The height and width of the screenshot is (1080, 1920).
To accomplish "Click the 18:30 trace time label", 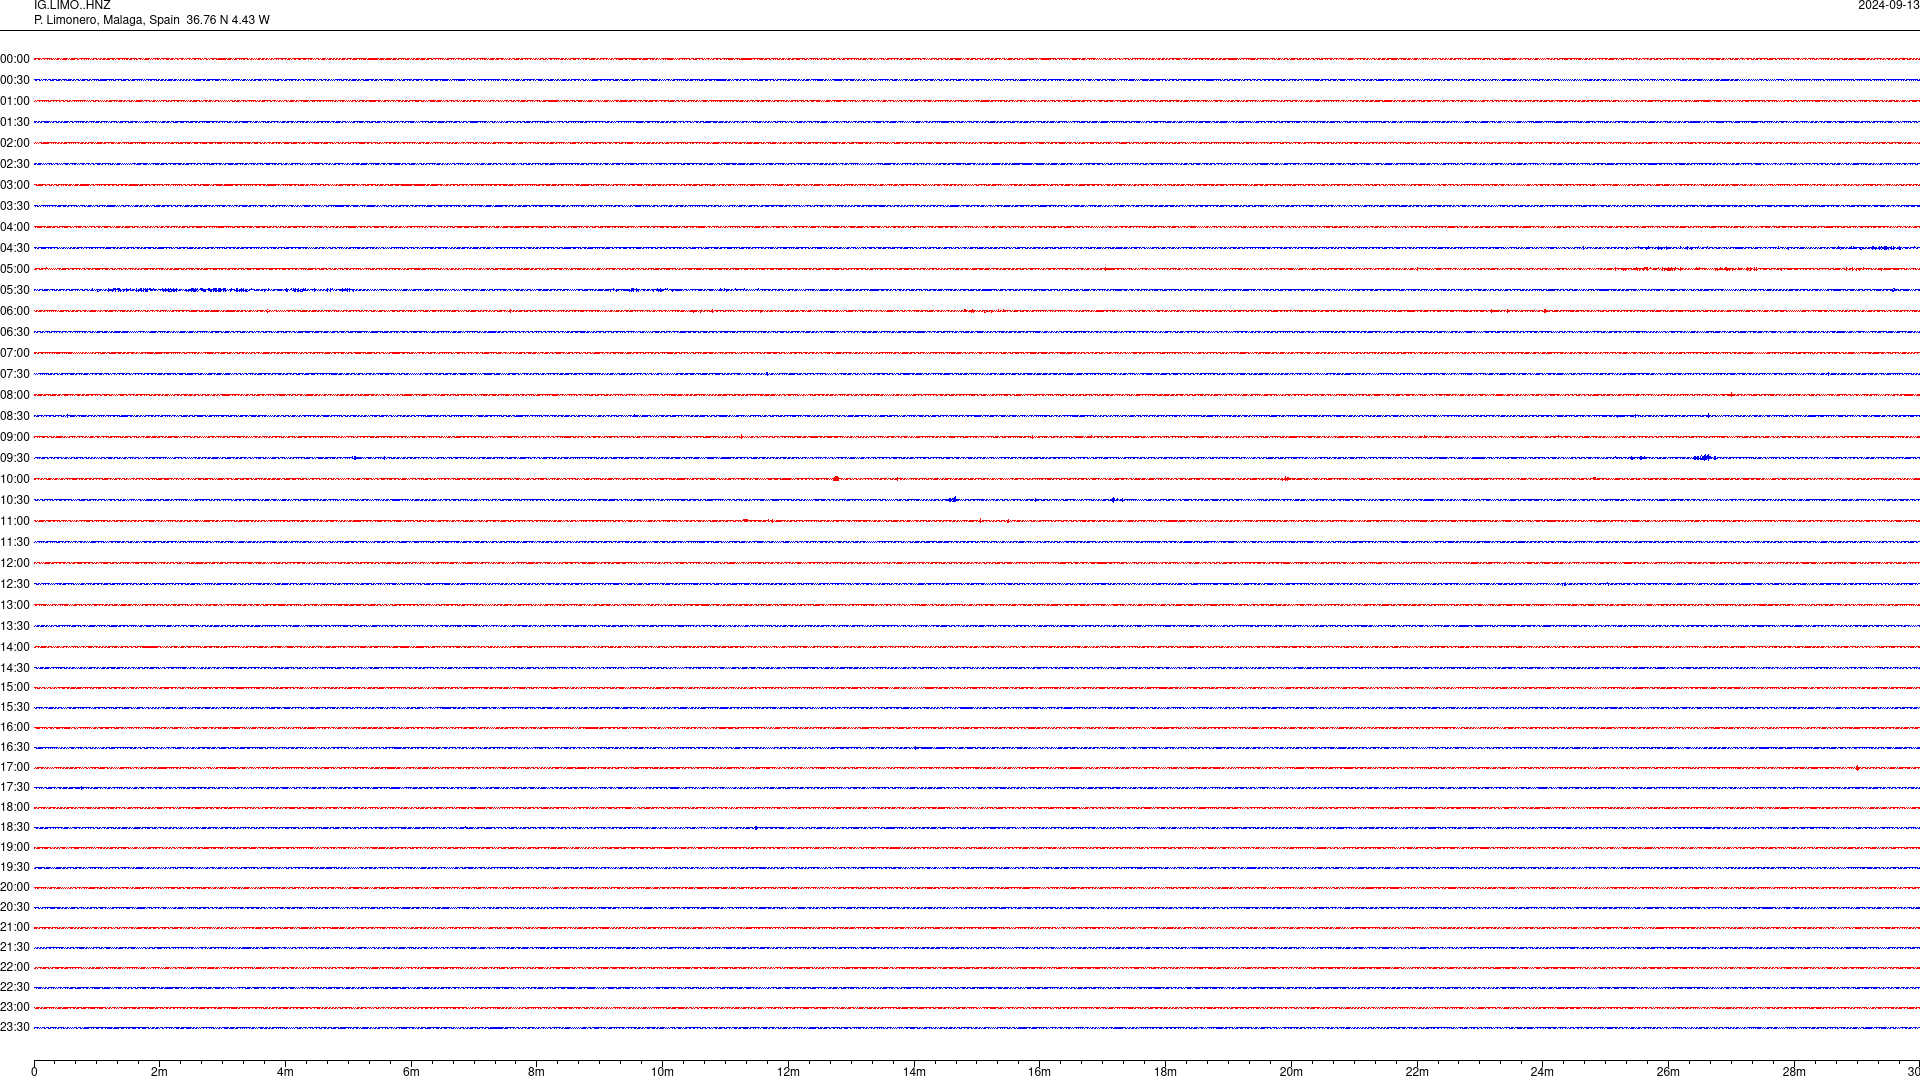I will tap(15, 827).
